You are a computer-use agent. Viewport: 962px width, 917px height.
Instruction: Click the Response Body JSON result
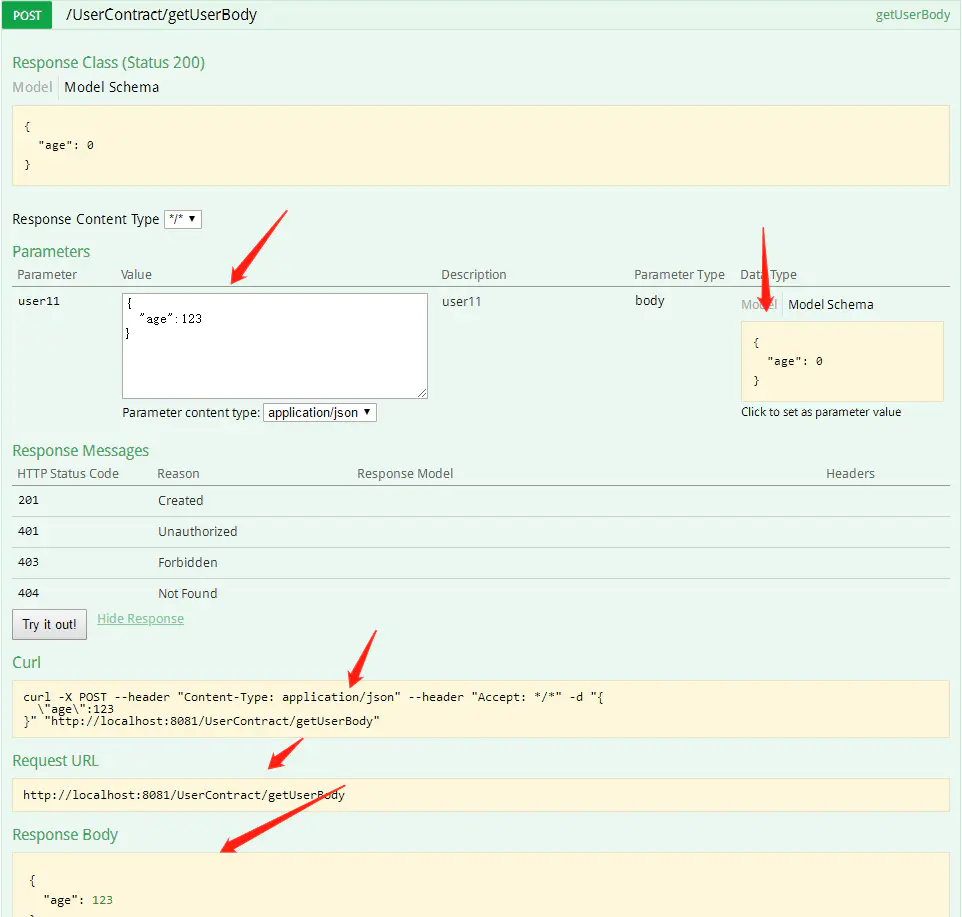(481, 886)
